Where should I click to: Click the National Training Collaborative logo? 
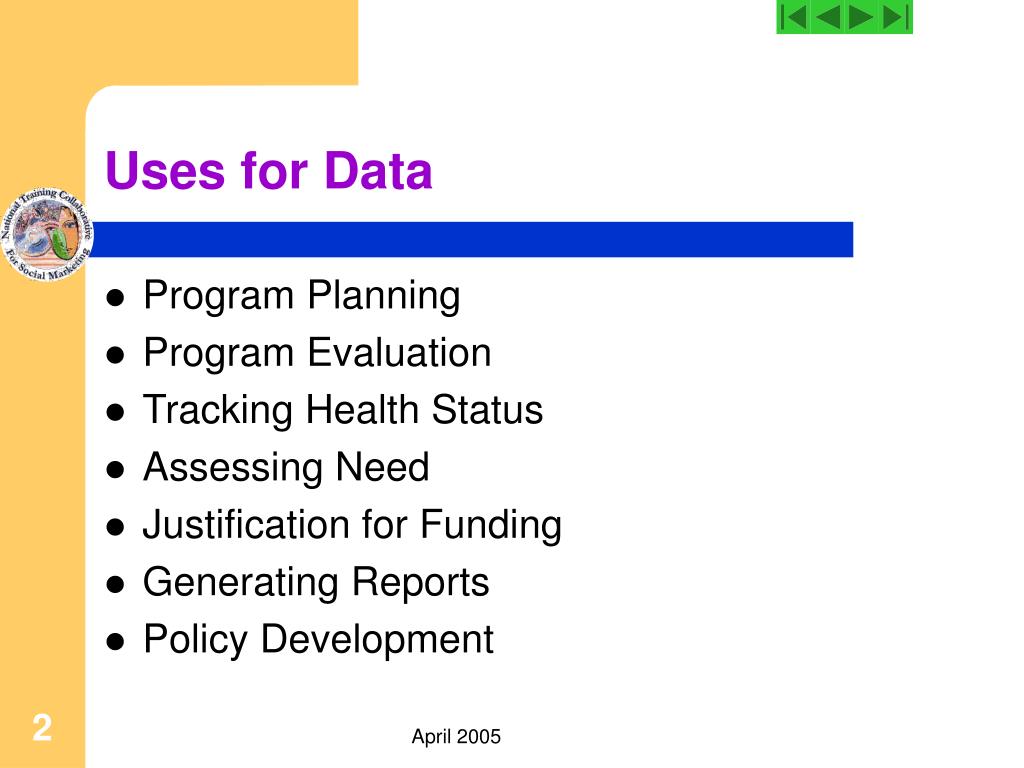(x=46, y=235)
